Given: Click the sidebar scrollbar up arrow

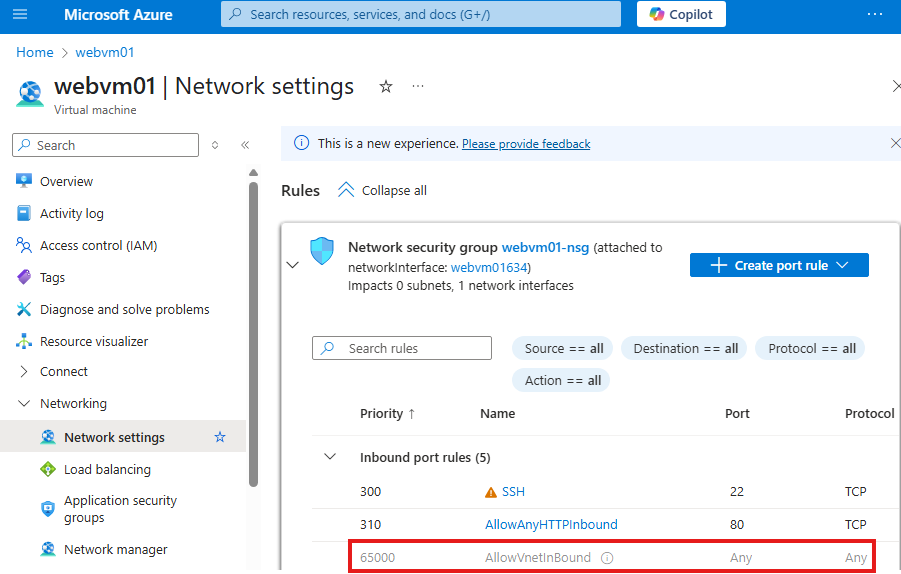Looking at the screenshot, I should [x=253, y=172].
